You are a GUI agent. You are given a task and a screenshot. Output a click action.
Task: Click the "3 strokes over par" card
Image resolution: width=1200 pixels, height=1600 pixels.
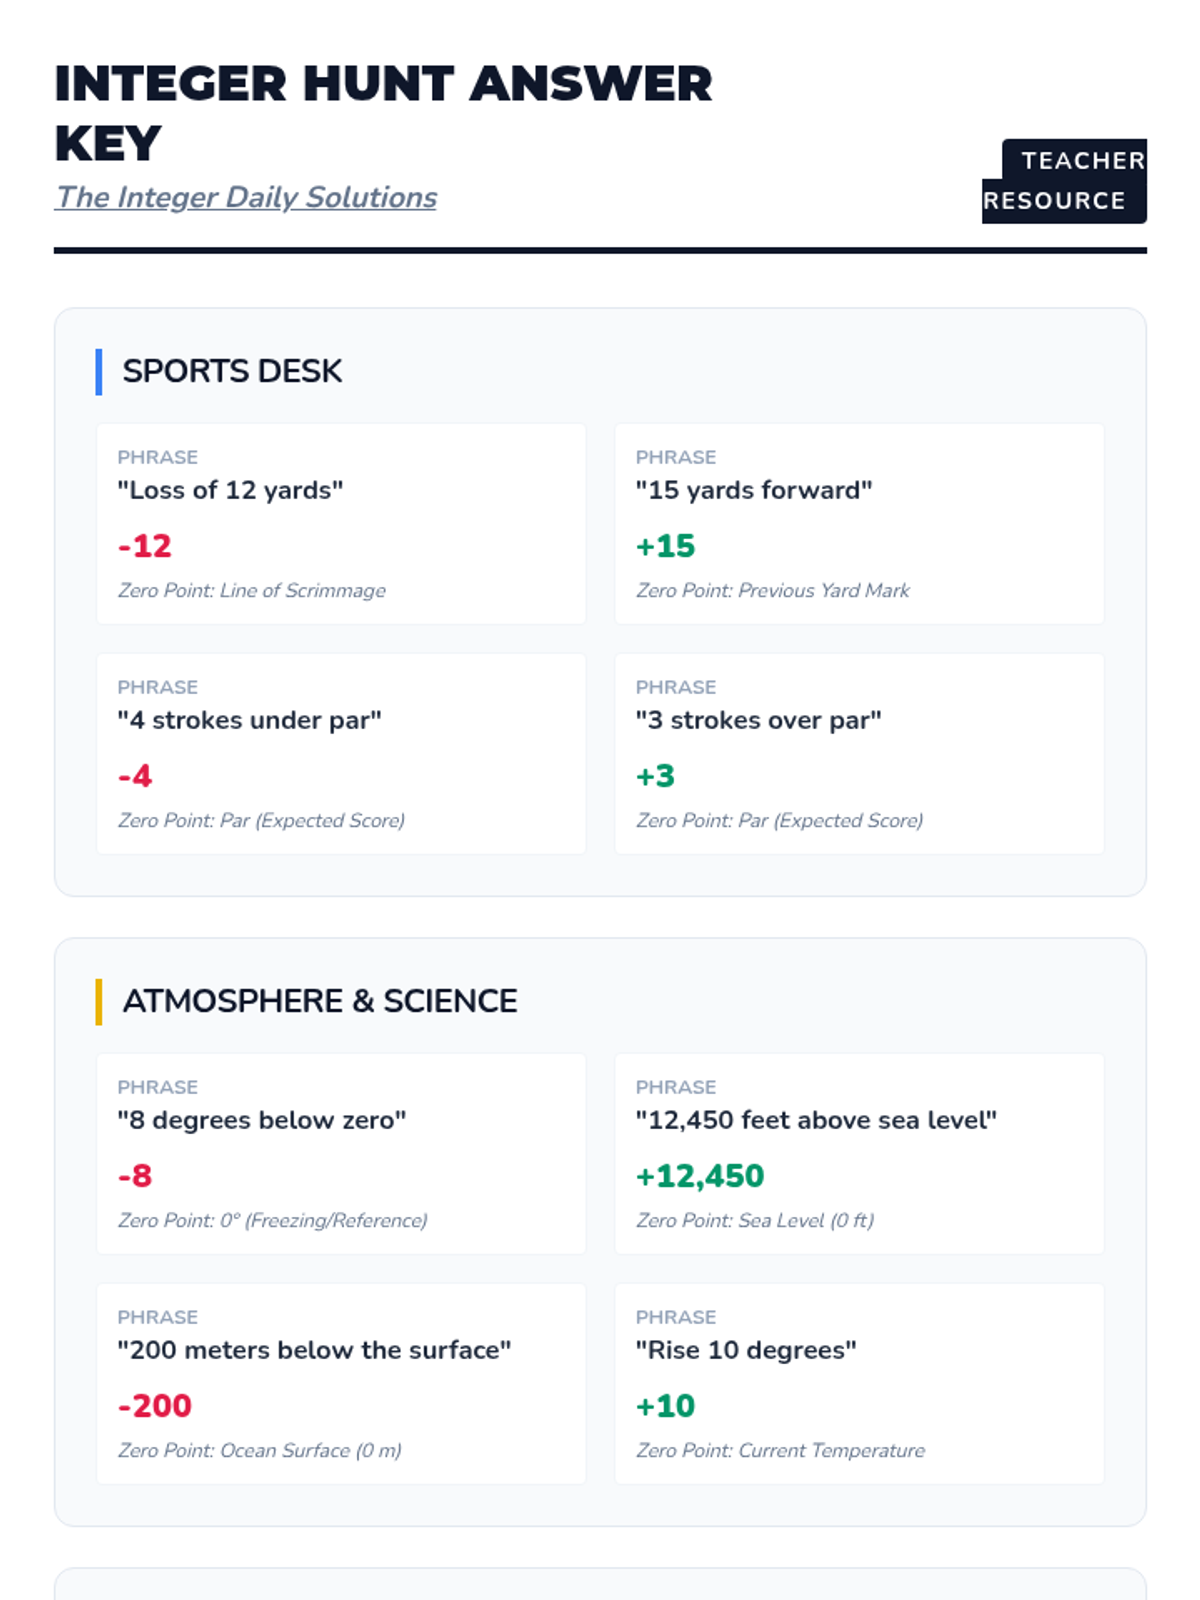click(x=859, y=754)
